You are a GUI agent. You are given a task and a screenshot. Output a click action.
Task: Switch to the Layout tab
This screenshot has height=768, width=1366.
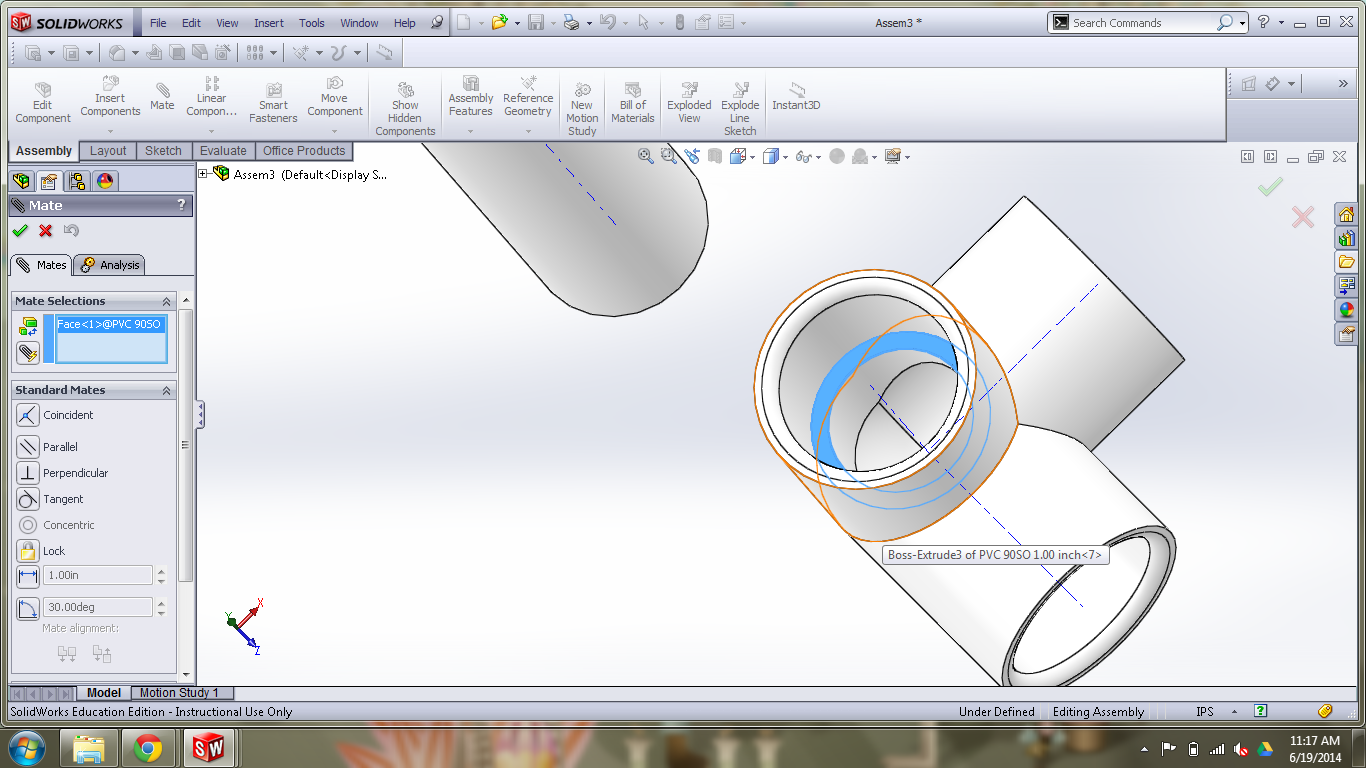[x=108, y=151]
